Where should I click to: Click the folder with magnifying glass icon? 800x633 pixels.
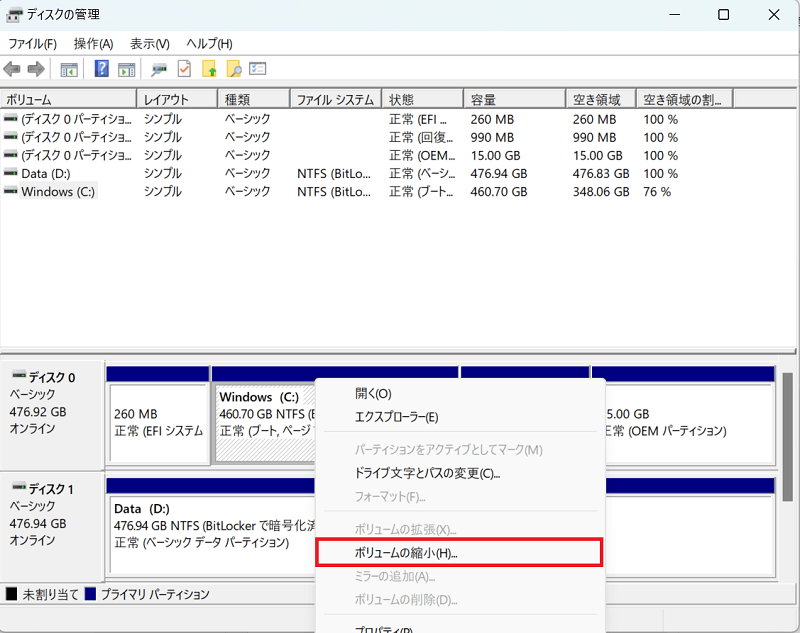[234, 68]
